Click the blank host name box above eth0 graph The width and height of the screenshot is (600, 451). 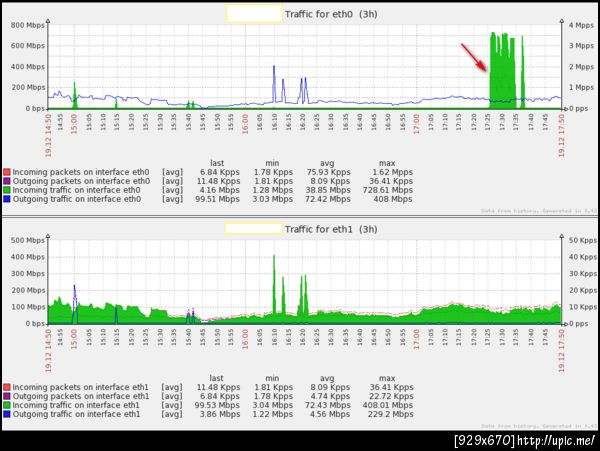(x=254, y=14)
